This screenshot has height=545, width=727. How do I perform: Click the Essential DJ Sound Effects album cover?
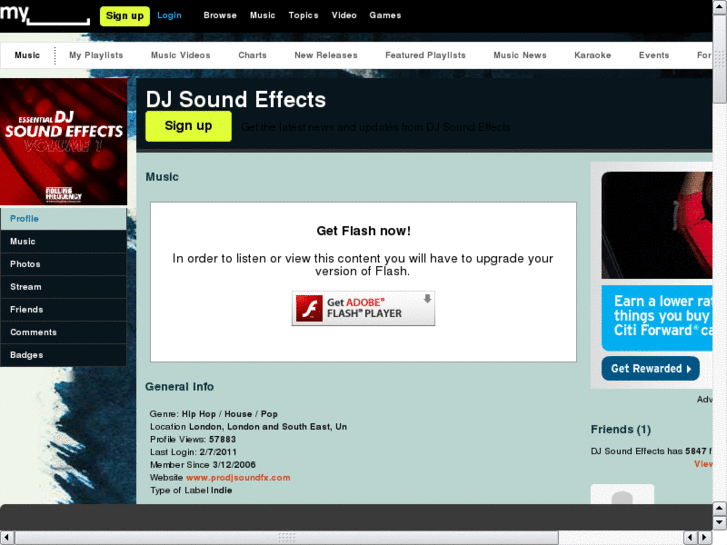(64, 141)
